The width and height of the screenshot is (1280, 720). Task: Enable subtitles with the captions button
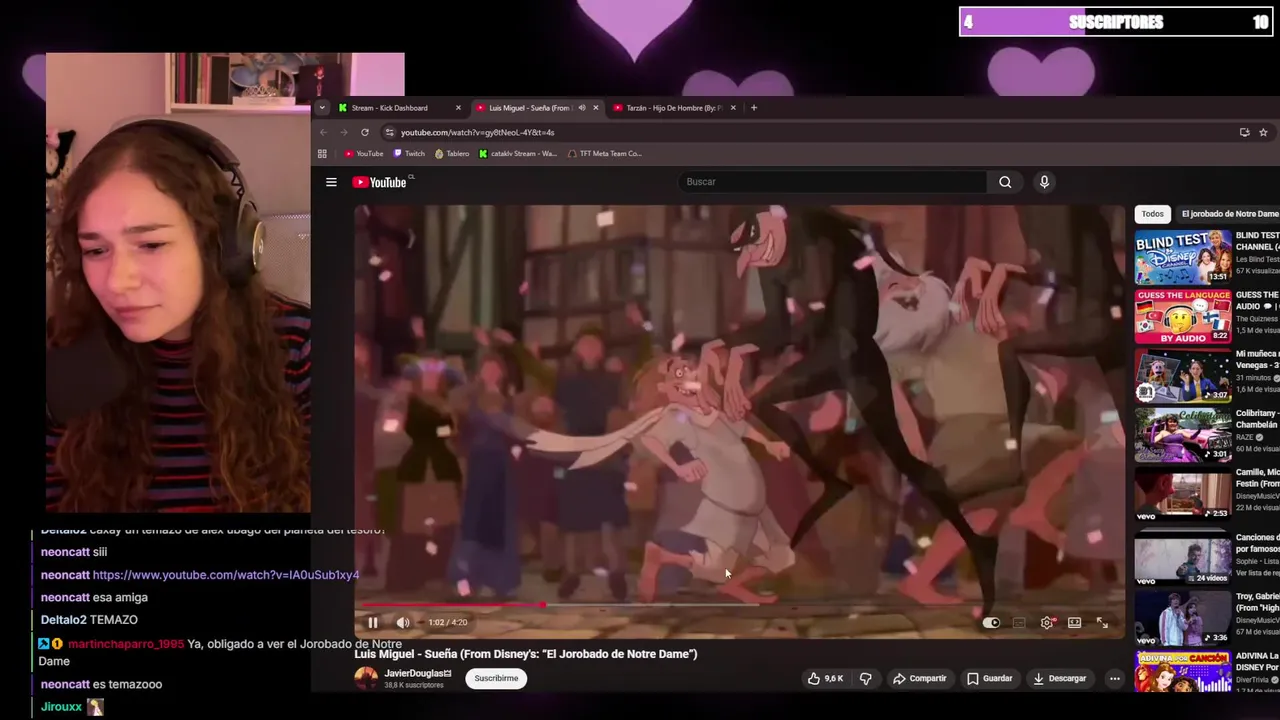click(x=1019, y=623)
